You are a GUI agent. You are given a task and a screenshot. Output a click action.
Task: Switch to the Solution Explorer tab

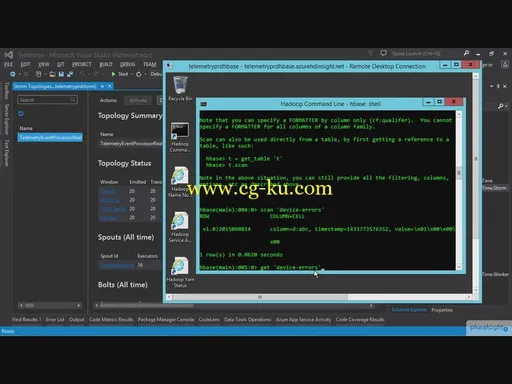tap(409, 310)
